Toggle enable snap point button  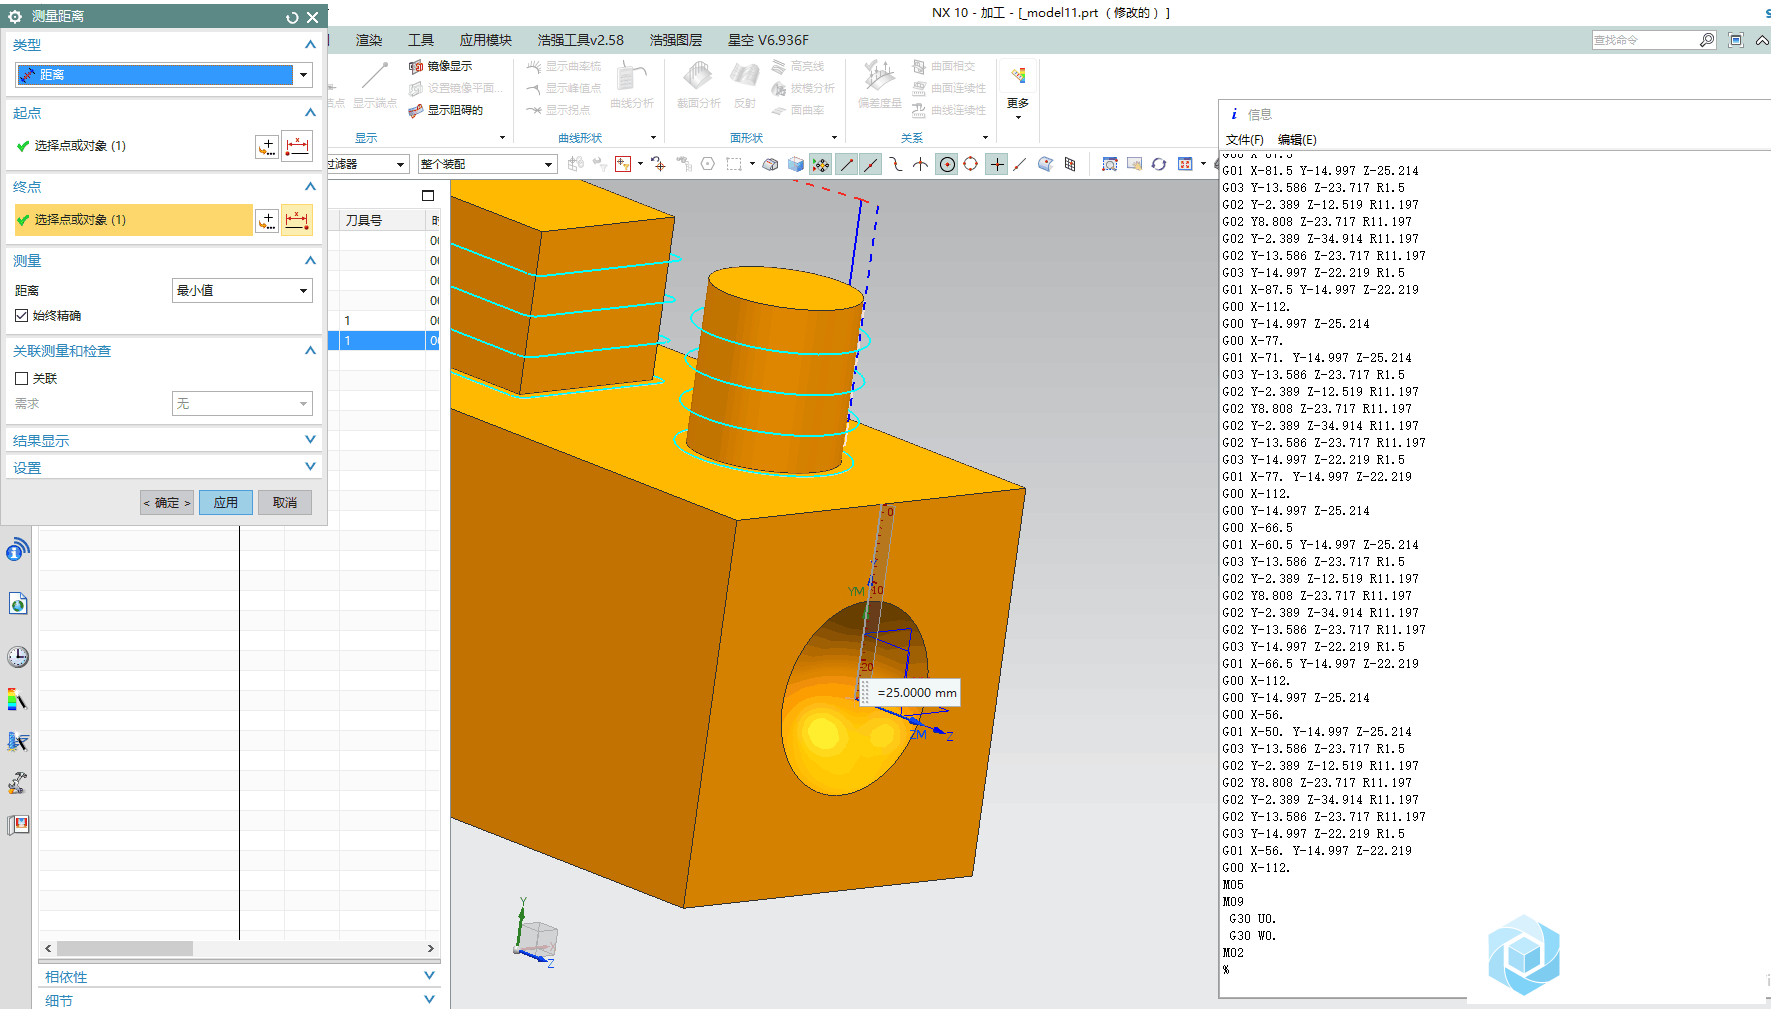pyautogui.click(x=821, y=164)
